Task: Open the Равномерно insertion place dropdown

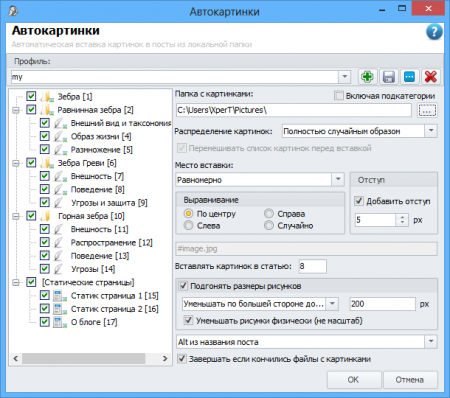Action: pos(338,180)
